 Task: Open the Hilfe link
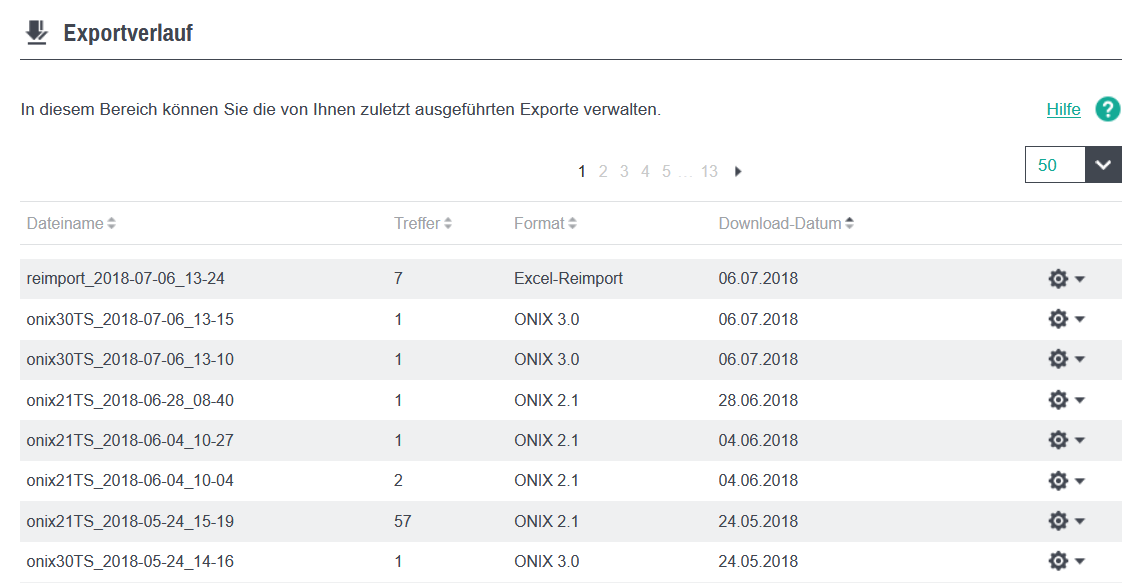[x=1063, y=110]
